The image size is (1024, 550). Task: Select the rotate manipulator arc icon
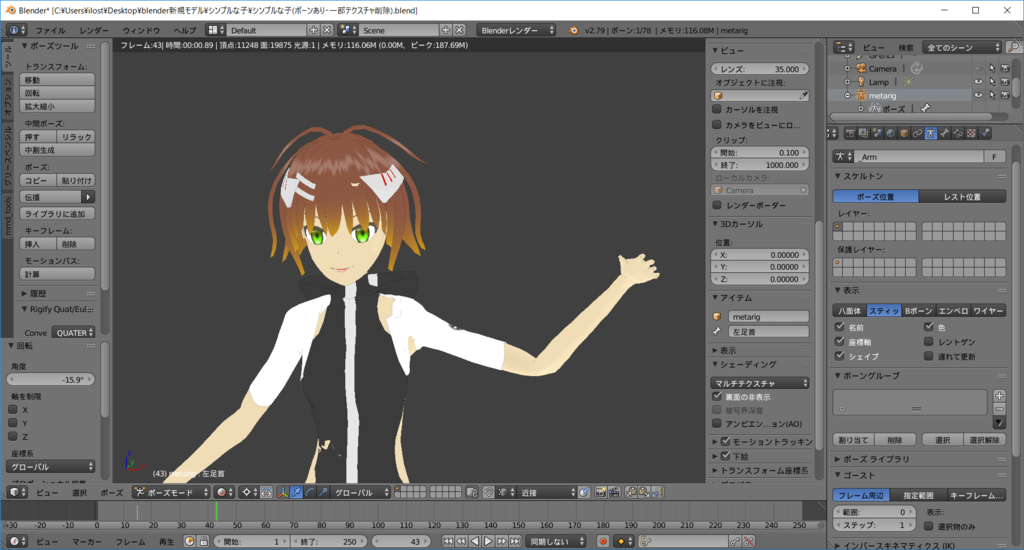coord(310,492)
